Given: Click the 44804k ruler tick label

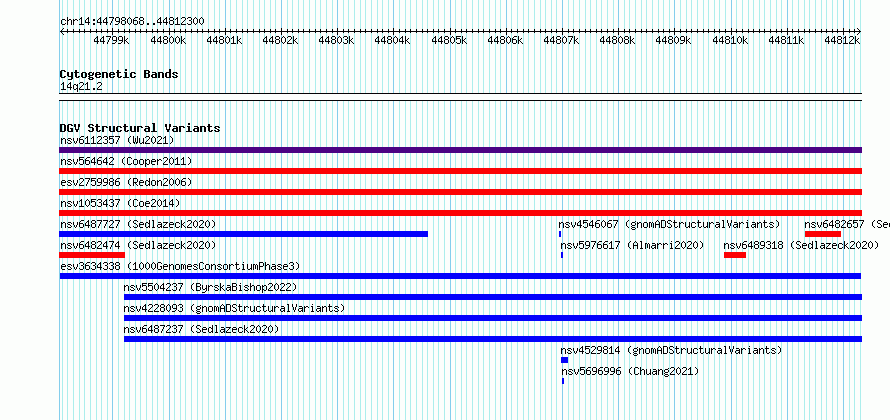Looking at the screenshot, I should [393, 40].
